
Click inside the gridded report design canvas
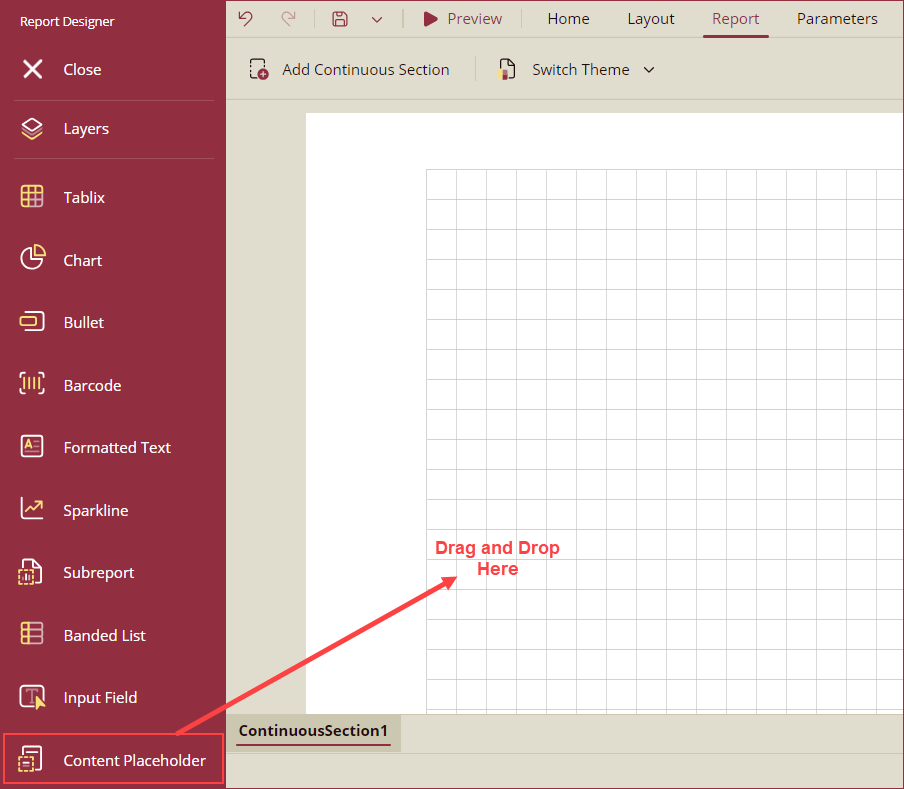665,441
